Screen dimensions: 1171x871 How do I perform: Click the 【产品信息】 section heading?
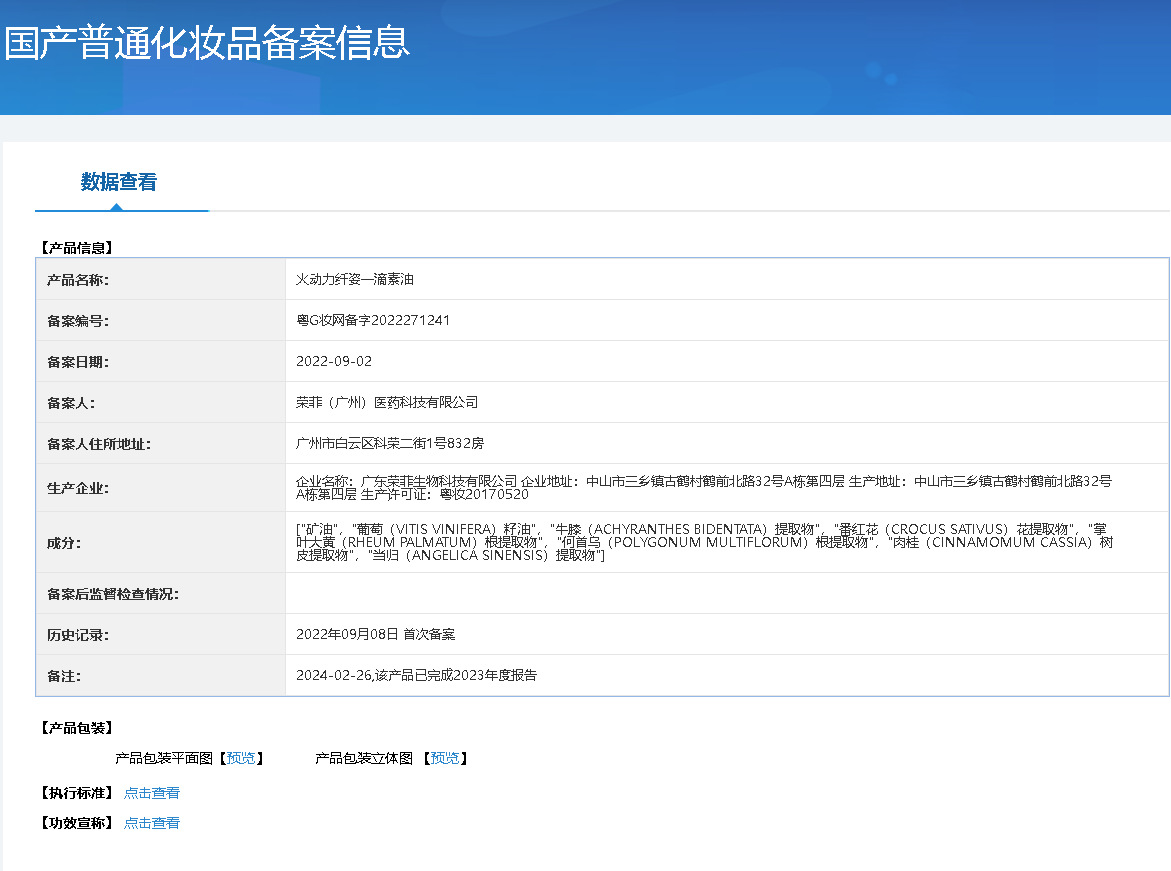[77, 248]
